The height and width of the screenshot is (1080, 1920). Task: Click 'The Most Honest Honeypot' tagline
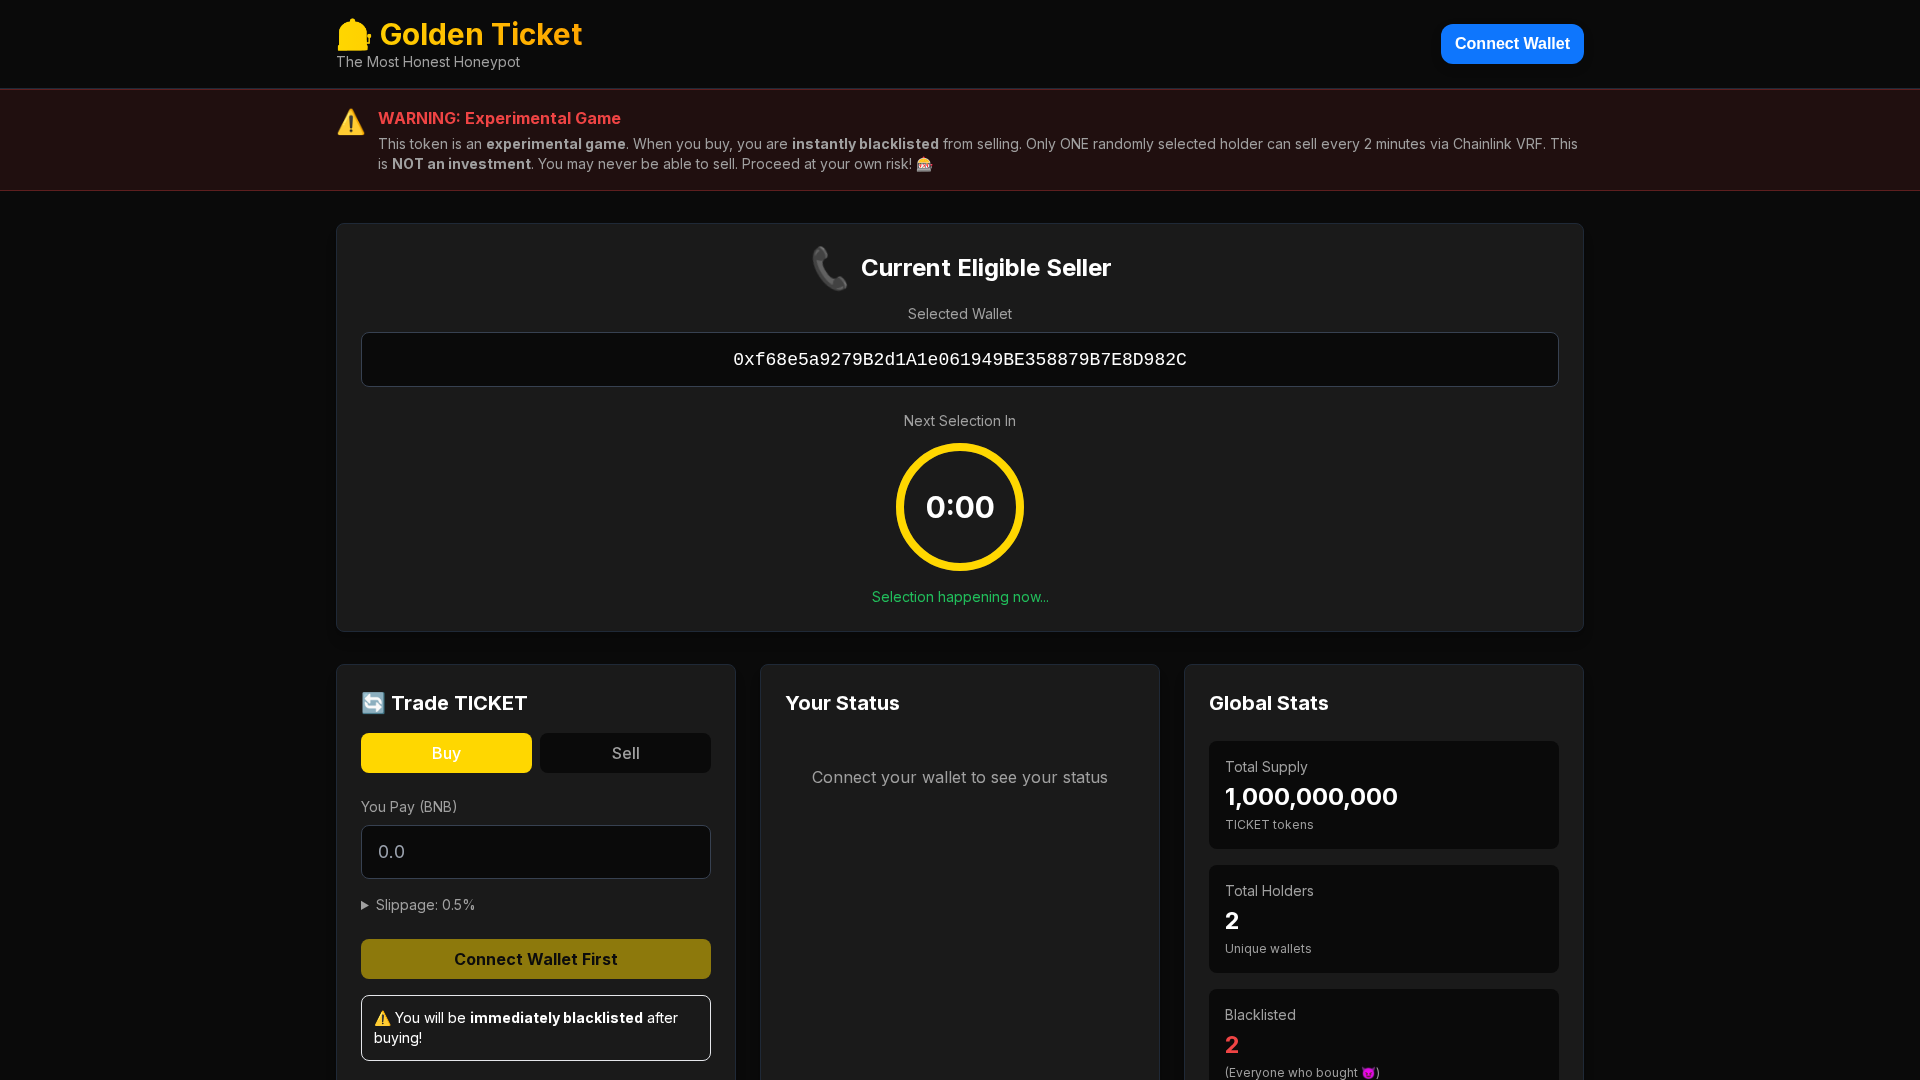click(x=428, y=62)
